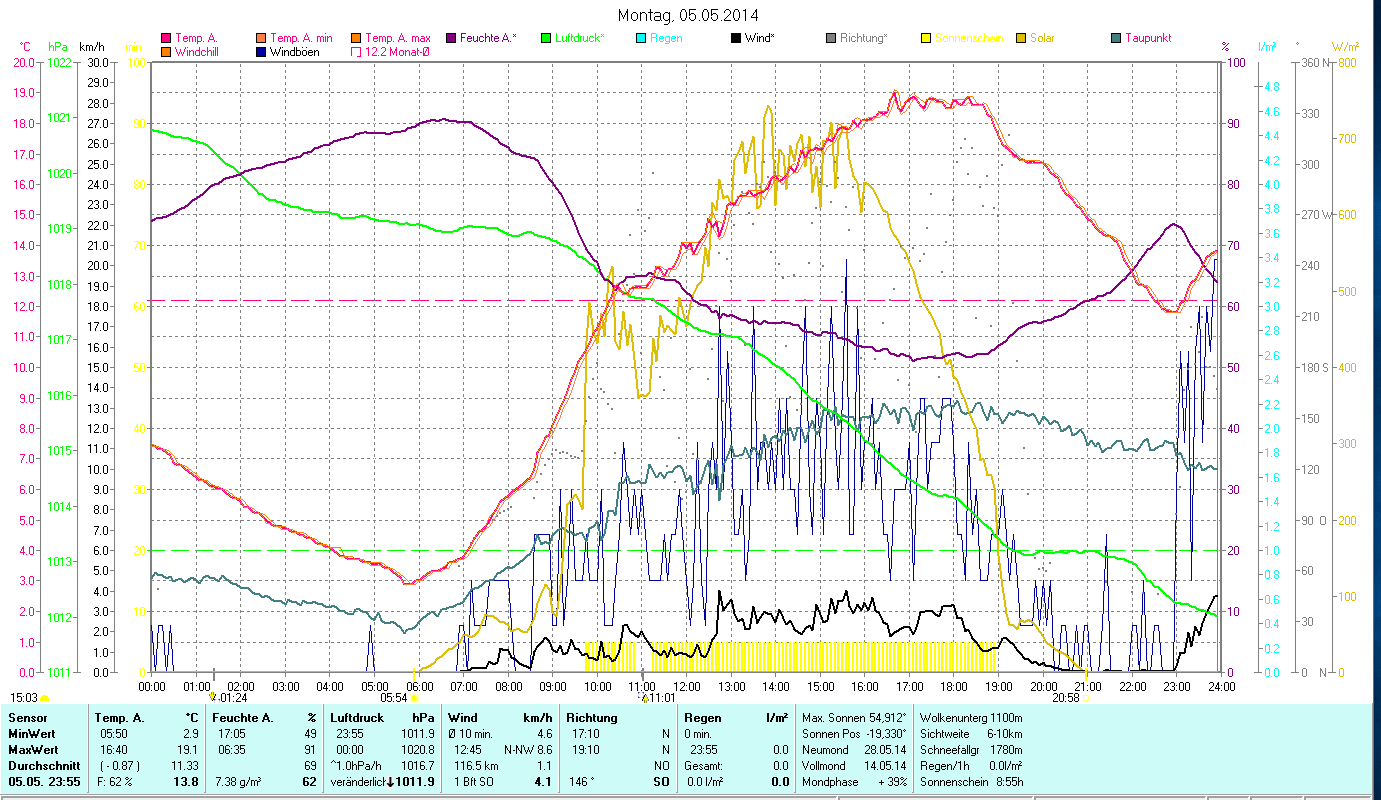Click the yellow Sonnenschein color swatch

[926, 38]
